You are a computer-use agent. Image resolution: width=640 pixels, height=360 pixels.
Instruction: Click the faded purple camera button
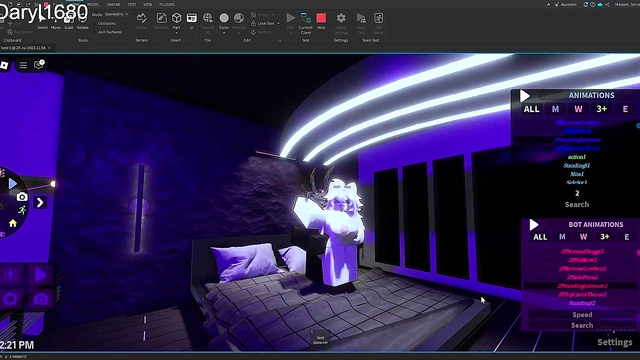(x=41, y=299)
